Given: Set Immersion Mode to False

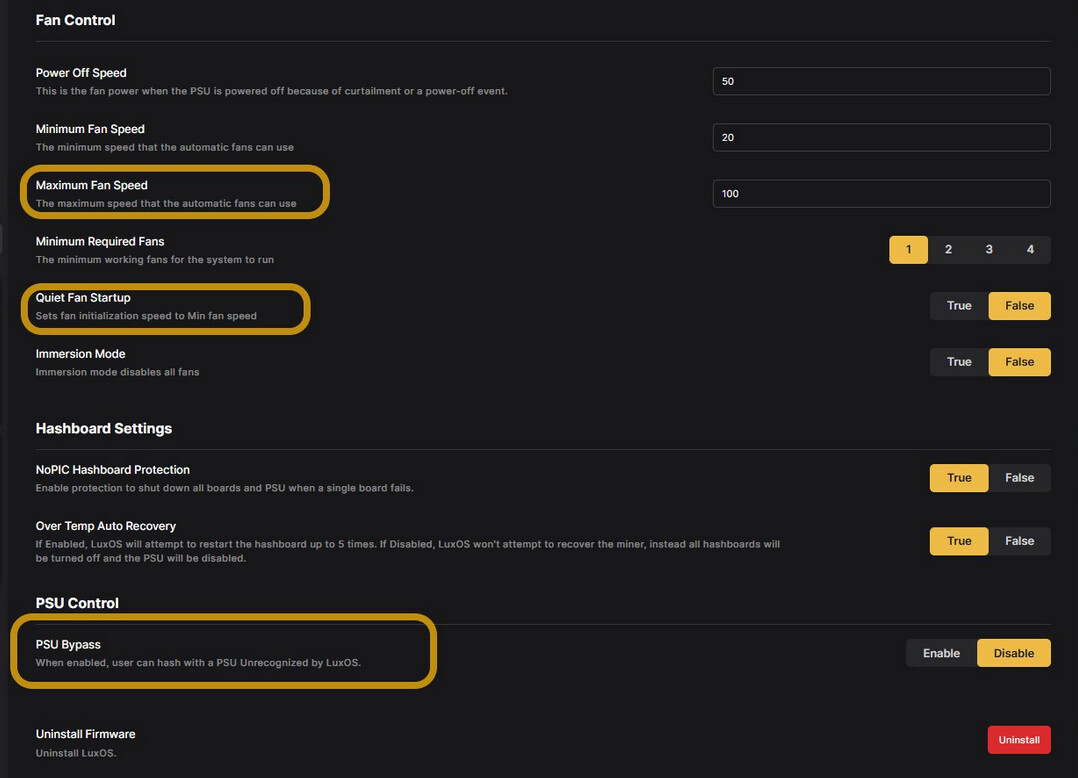Looking at the screenshot, I should (x=1019, y=361).
